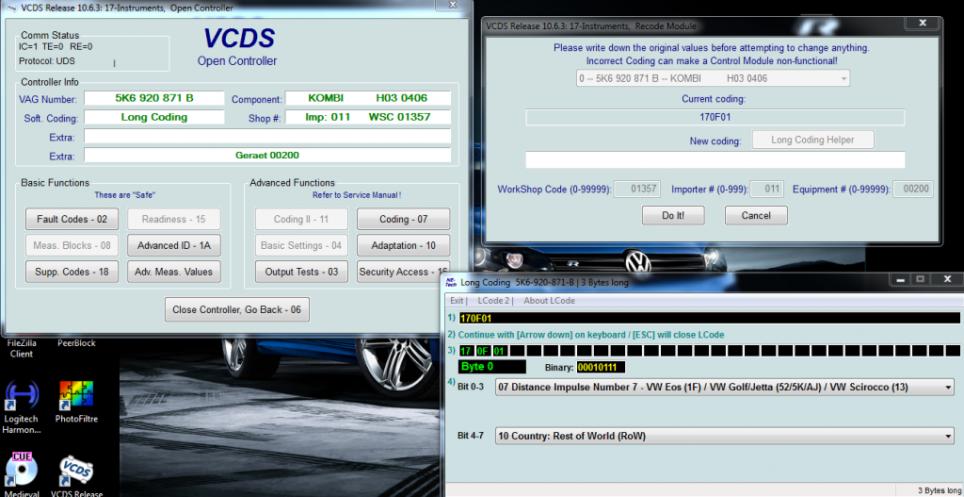Expand Bit 4-7 Country dropdown
The image size is (964, 497).
[947, 435]
